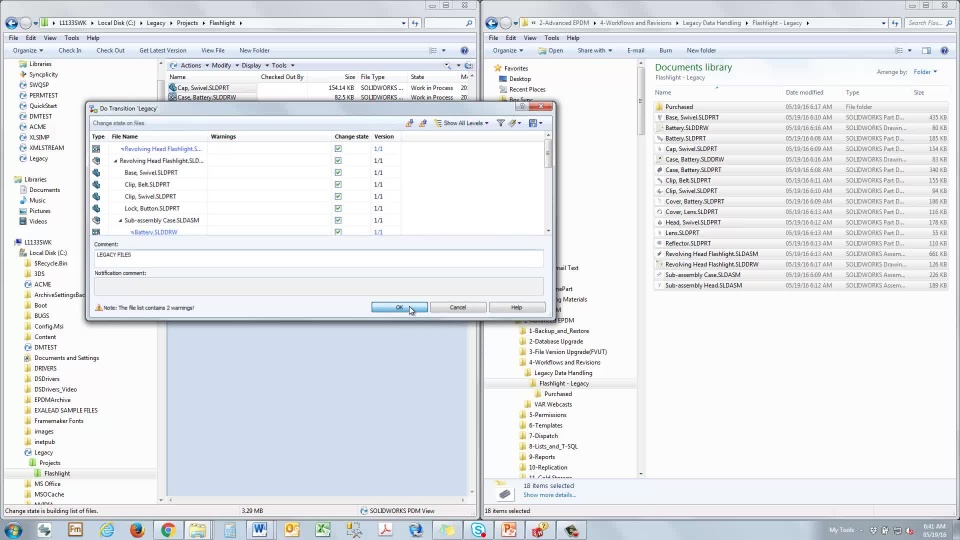960x540 pixels.
Task: Open Skype from the taskbar
Action: coord(478,530)
